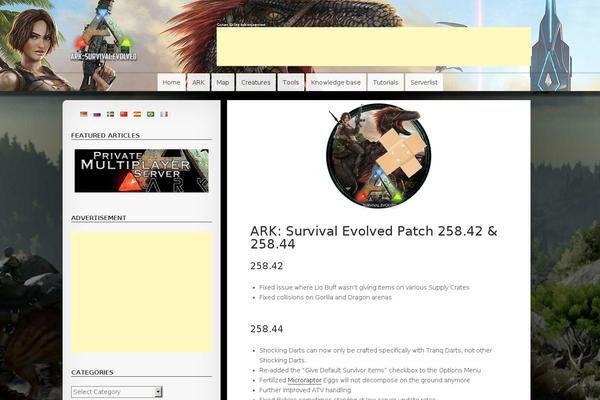Follow the Microraptor link in patch notes

pos(304,380)
